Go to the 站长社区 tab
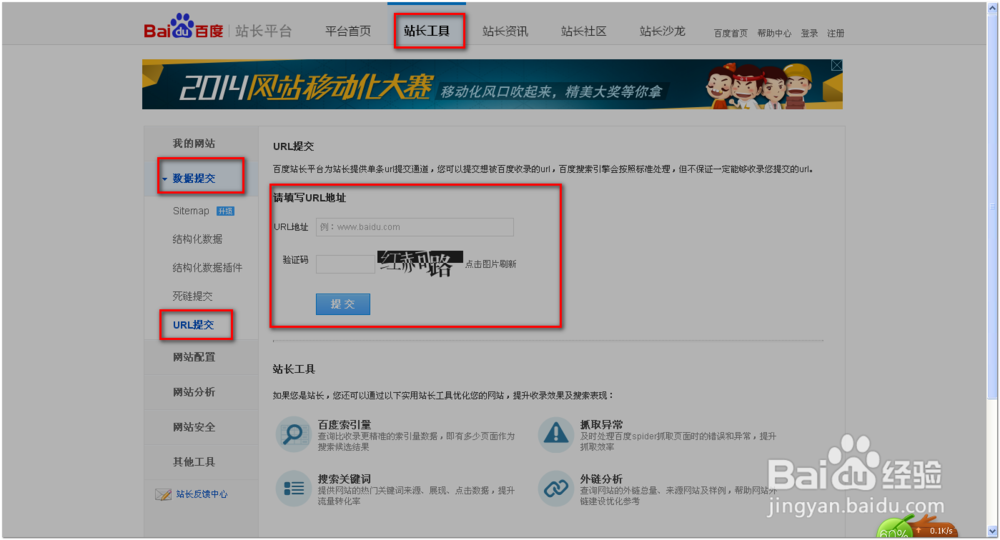The width and height of the screenshot is (1000, 540). (x=584, y=31)
